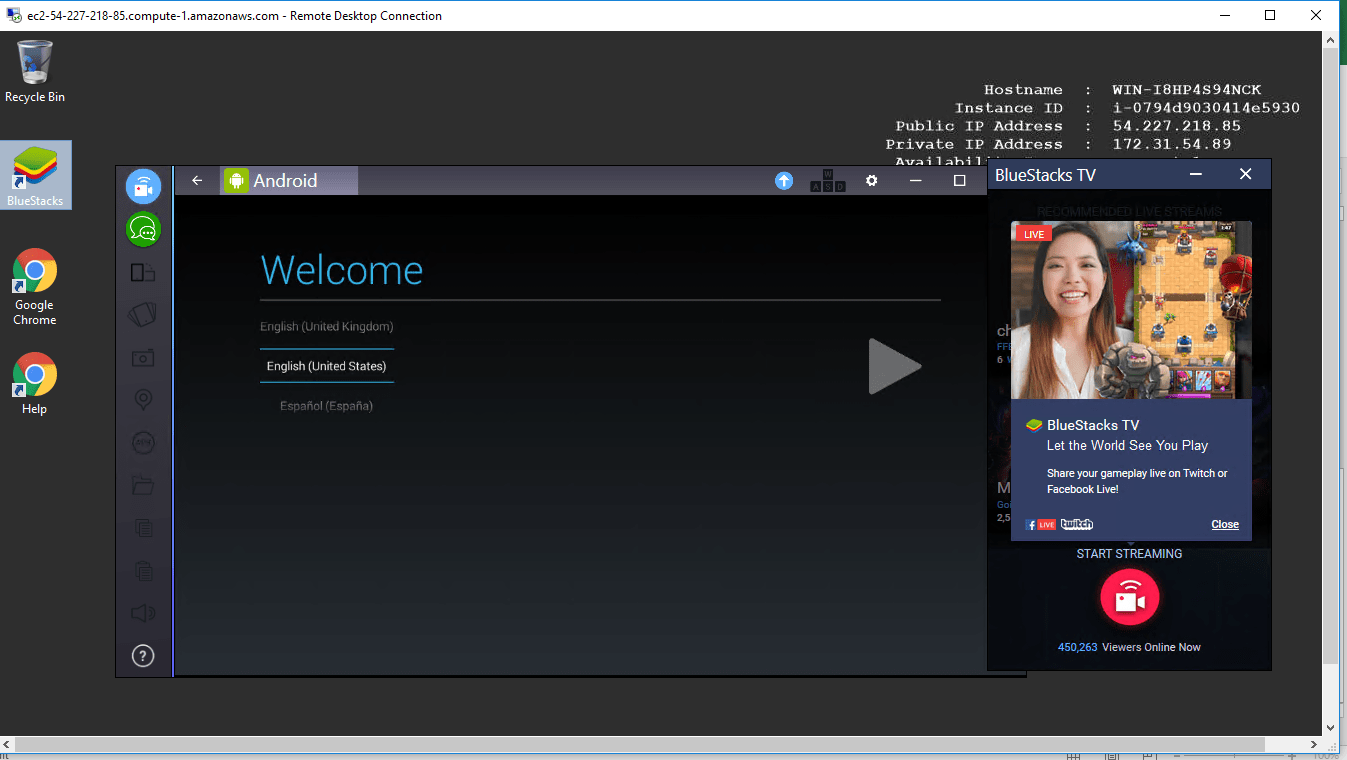Adjust volume via the speaker icon

143,613
